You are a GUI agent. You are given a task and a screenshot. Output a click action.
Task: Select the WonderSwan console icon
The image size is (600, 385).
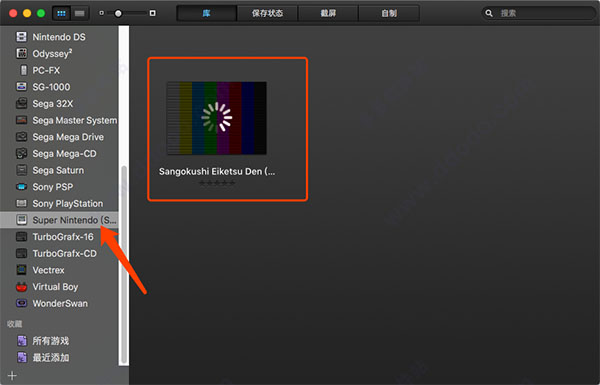click(21, 303)
